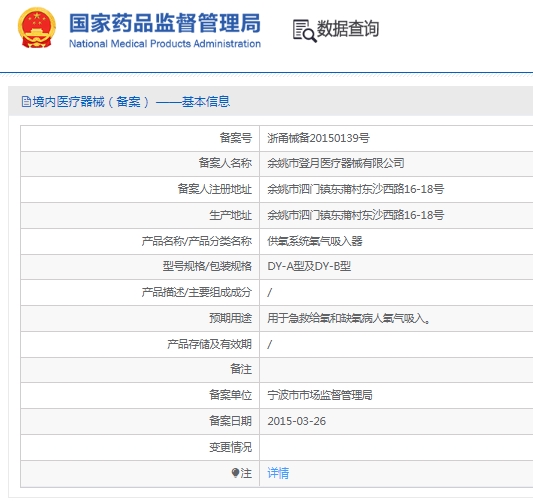Image resolution: width=533 pixels, height=501 pixels.
Task: Select filing unit 宁波市市场监督管理局
Action: click(320, 395)
